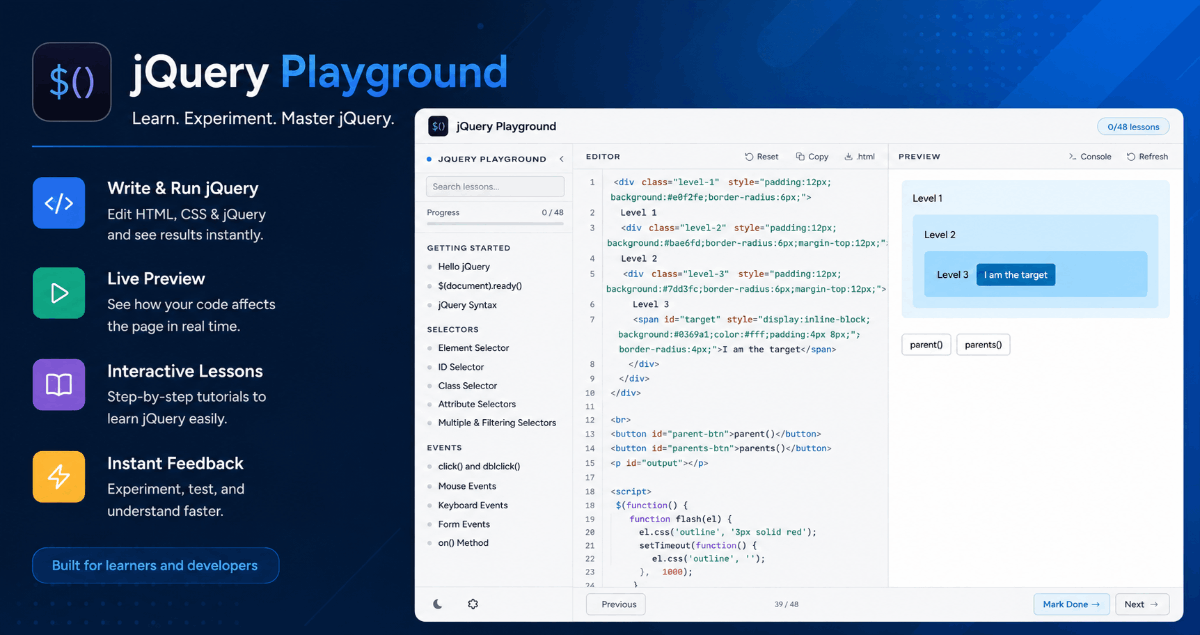Viewport: 1200px width, 635px height.
Task: Download code as .html
Action: tap(860, 157)
